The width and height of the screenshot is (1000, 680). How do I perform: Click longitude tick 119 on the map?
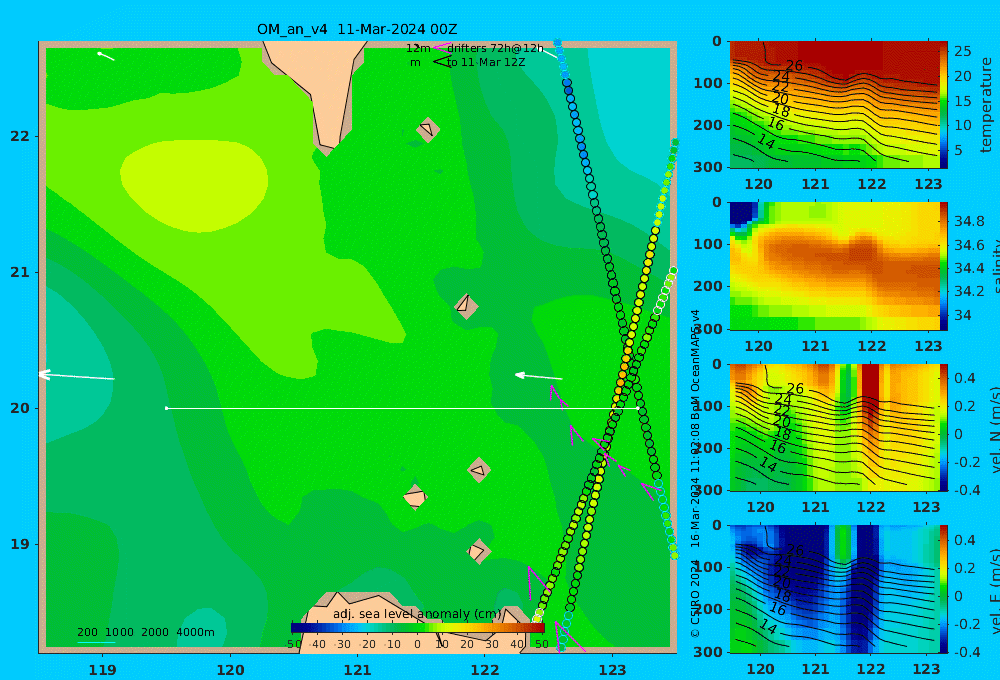(102, 670)
